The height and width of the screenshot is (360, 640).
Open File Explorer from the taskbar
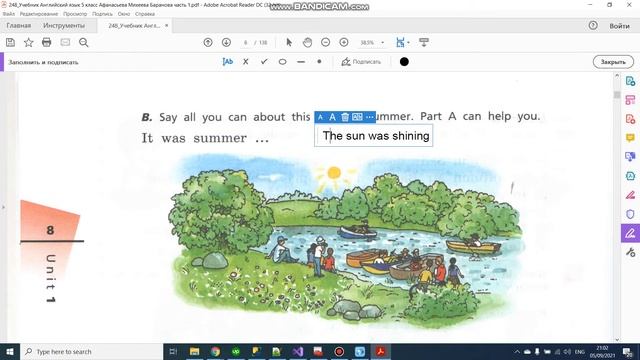194,351
